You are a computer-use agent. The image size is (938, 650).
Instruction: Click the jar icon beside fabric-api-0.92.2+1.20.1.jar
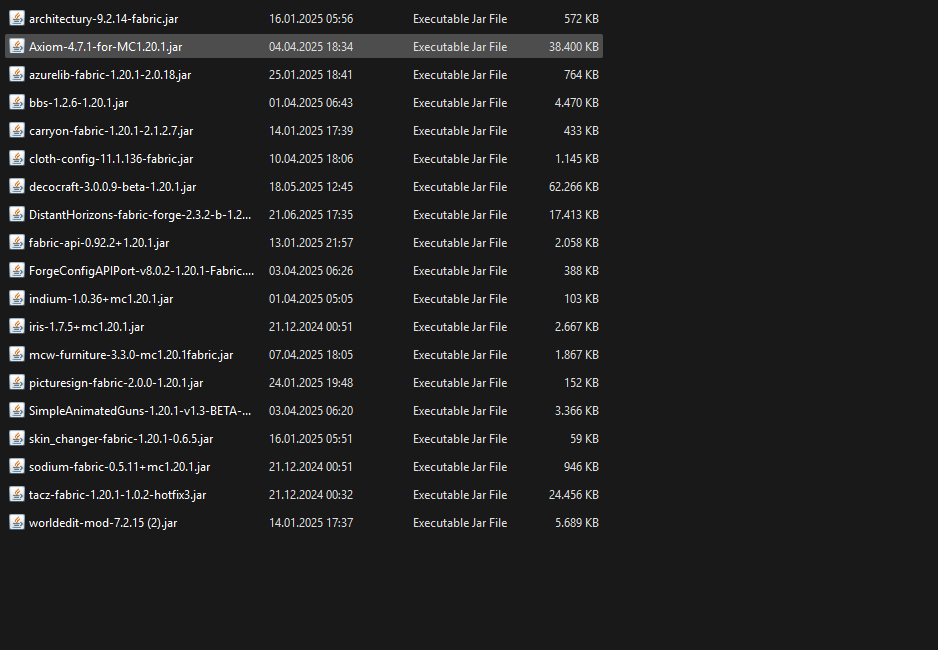point(17,243)
